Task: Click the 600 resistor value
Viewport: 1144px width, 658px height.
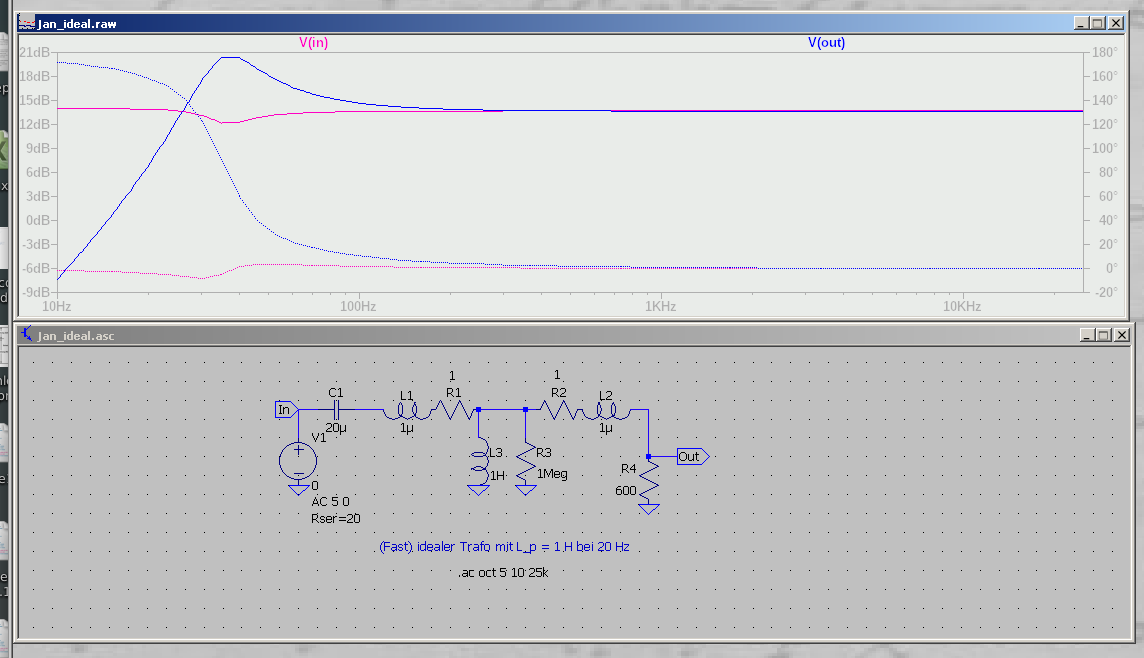Action: (x=626, y=491)
